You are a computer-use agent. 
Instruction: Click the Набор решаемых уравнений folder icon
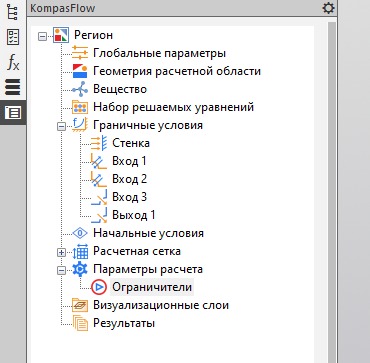pyautogui.click(x=80, y=107)
